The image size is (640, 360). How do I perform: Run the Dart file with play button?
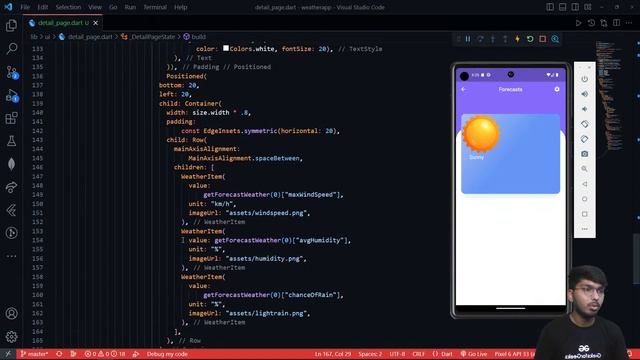point(578,23)
